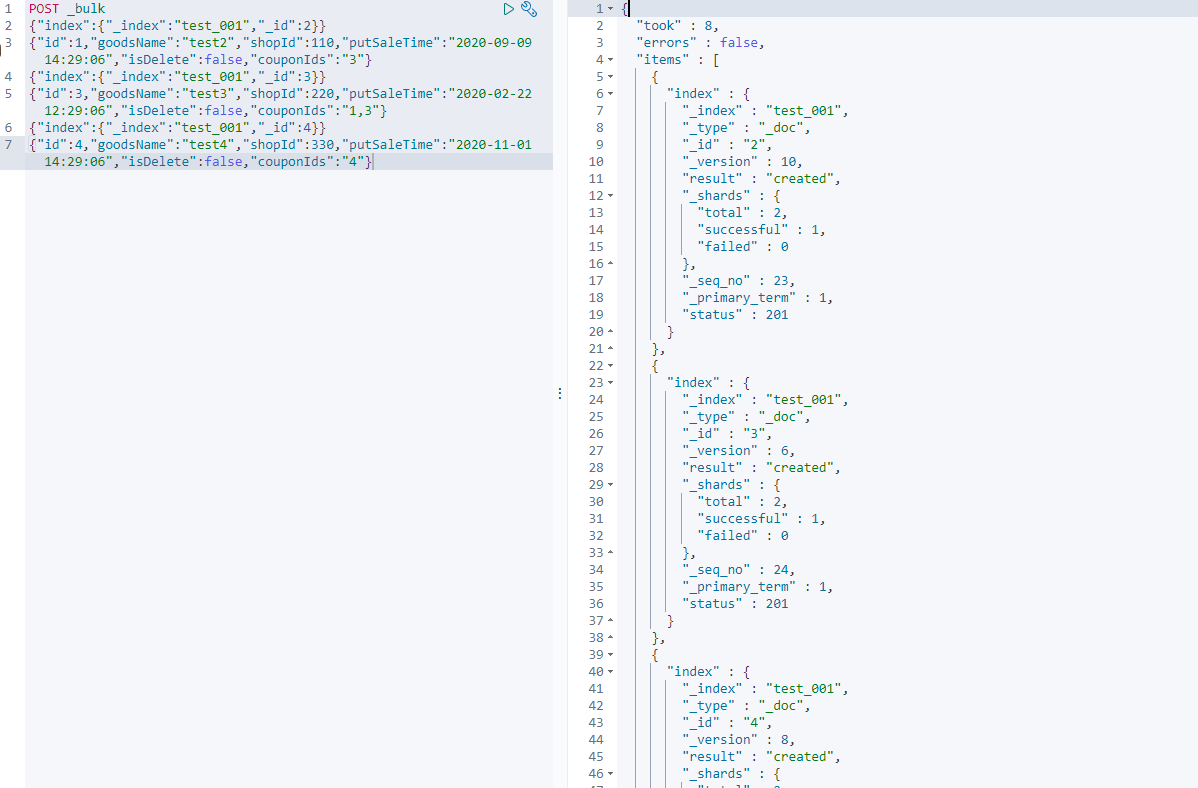Collapse the second response item object on line 22

[609, 364]
